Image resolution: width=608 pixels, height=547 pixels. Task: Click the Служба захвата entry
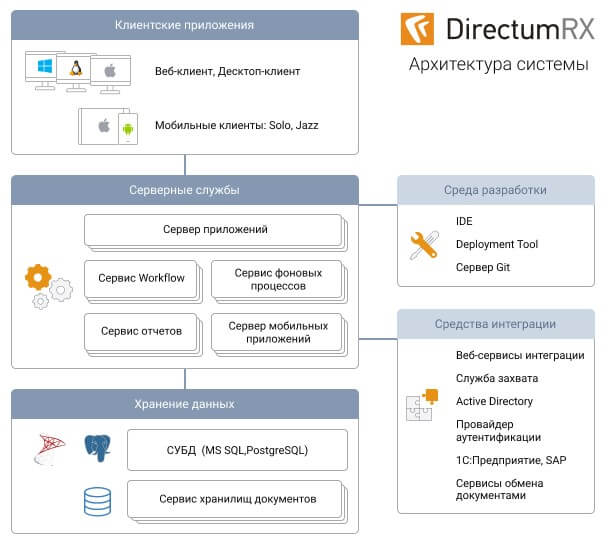(x=497, y=378)
